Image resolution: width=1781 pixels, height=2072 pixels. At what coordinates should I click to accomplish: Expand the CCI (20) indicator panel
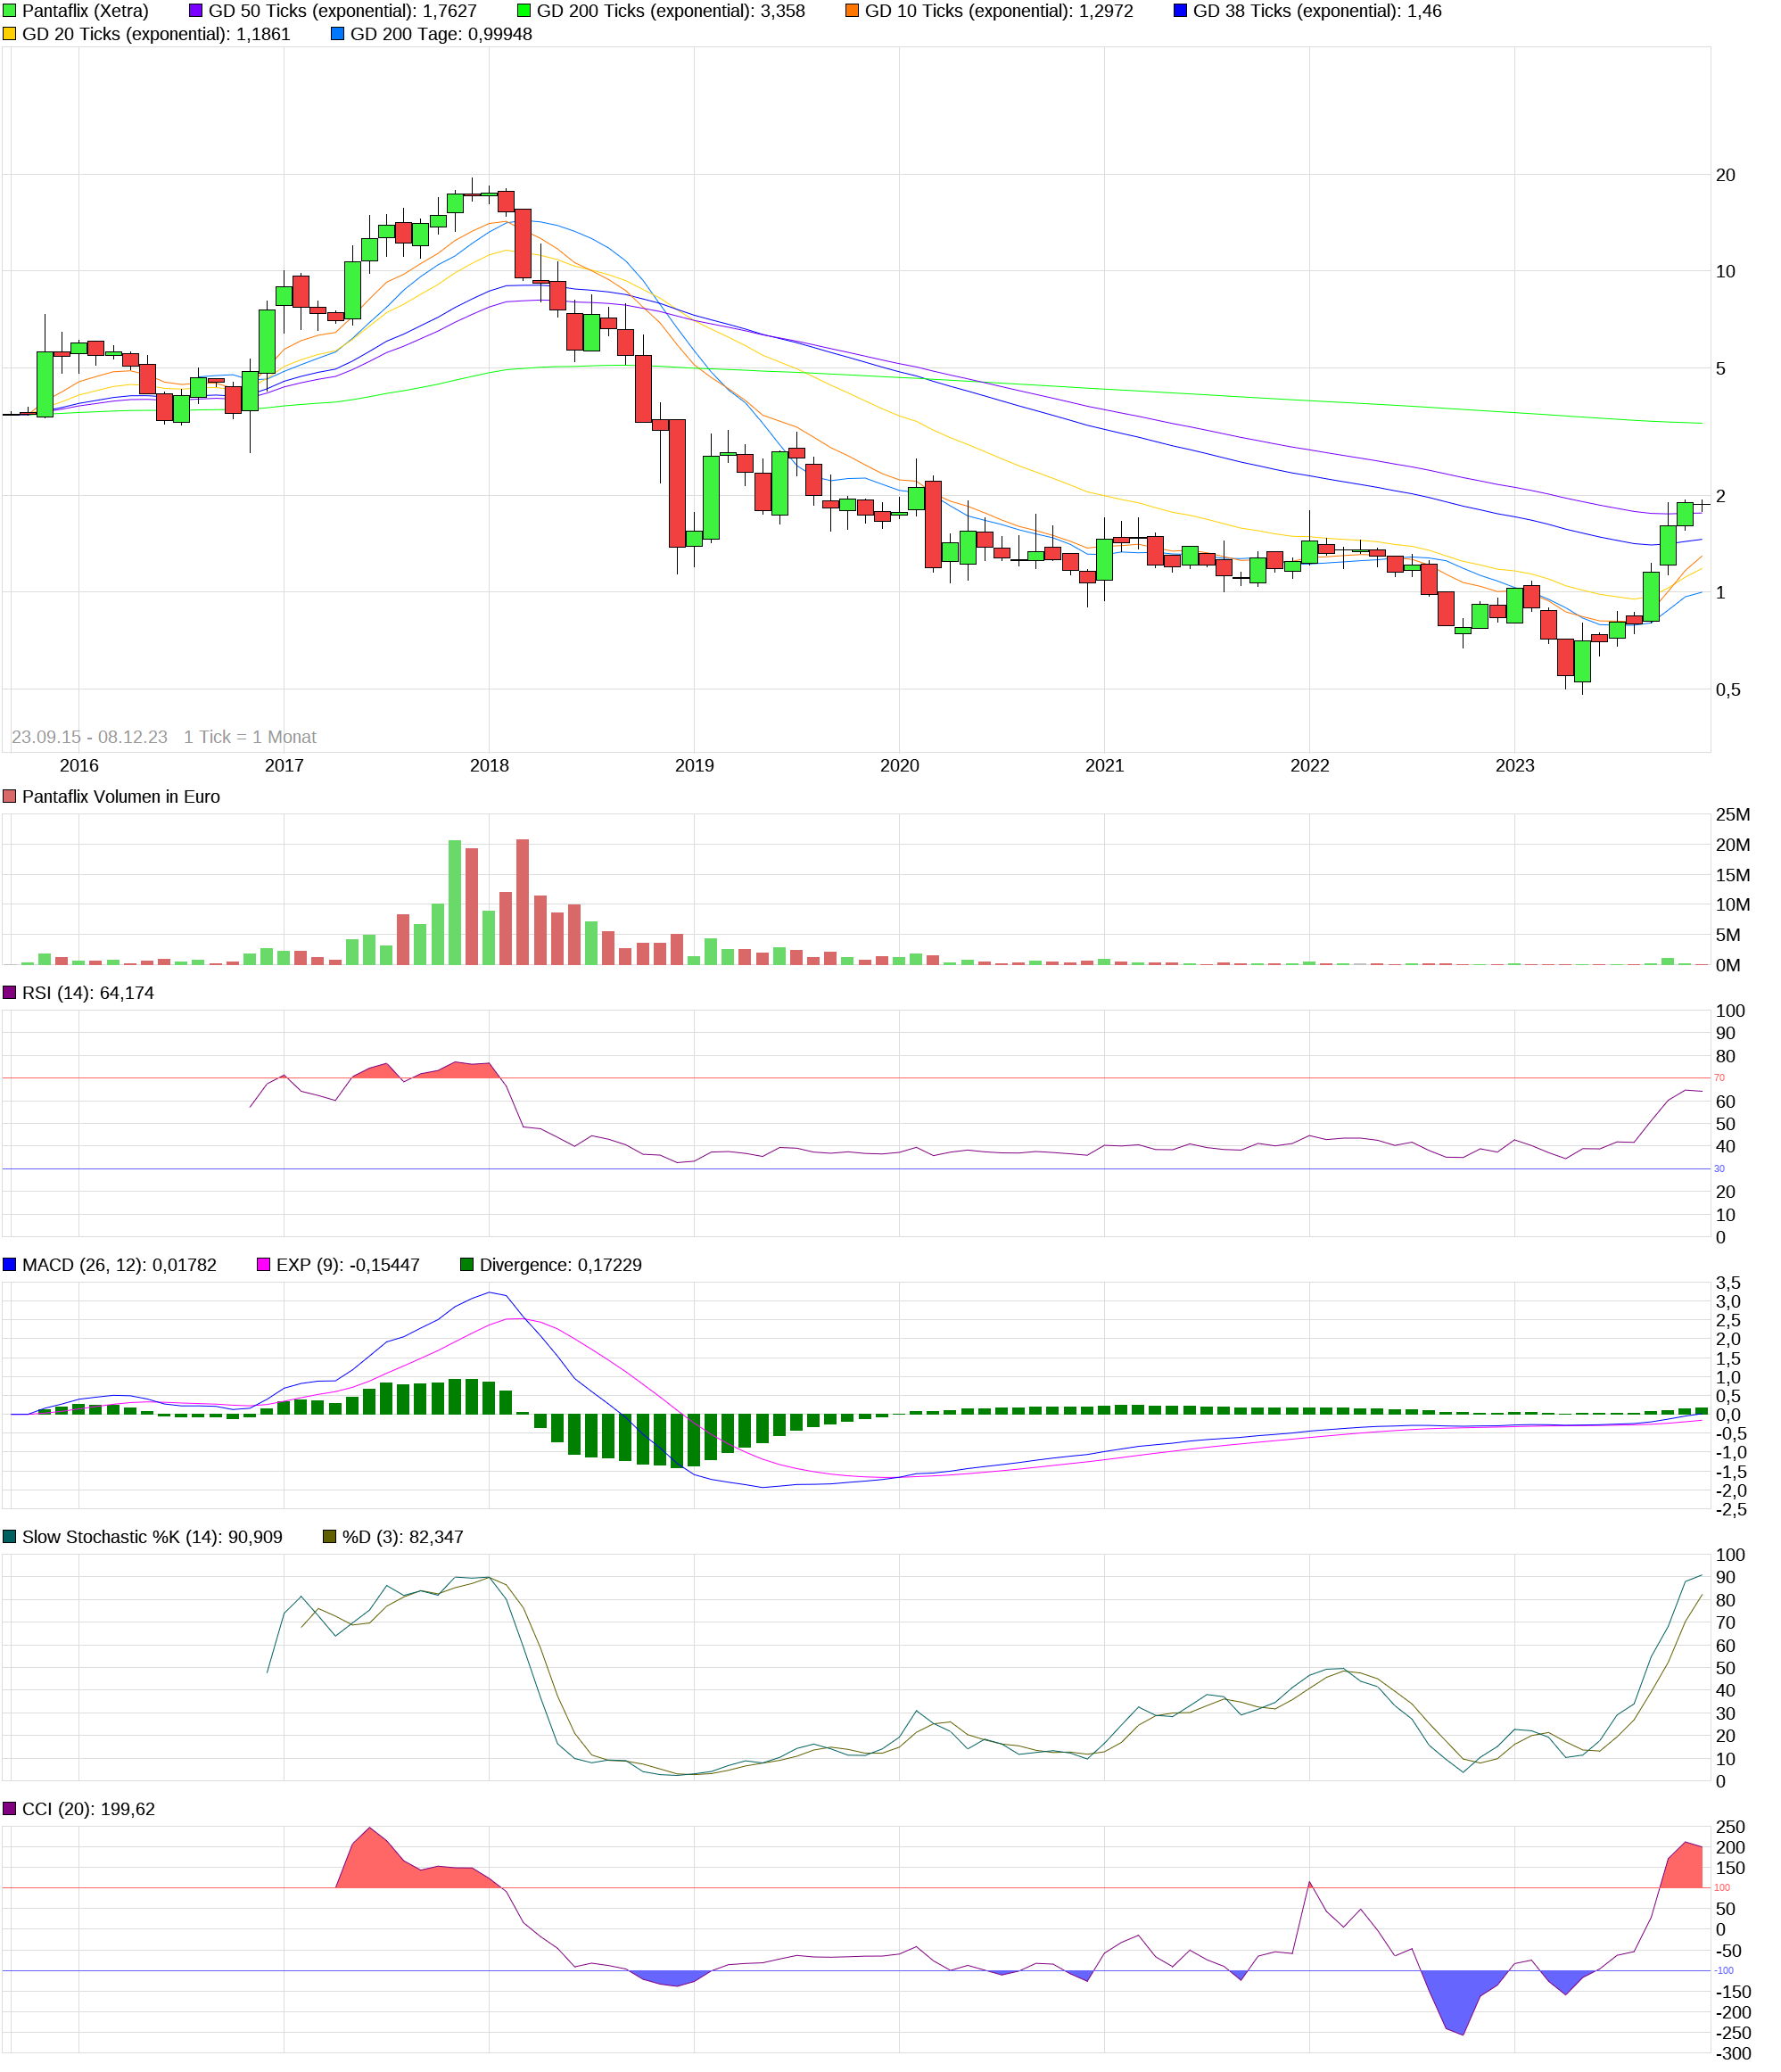(11, 1808)
